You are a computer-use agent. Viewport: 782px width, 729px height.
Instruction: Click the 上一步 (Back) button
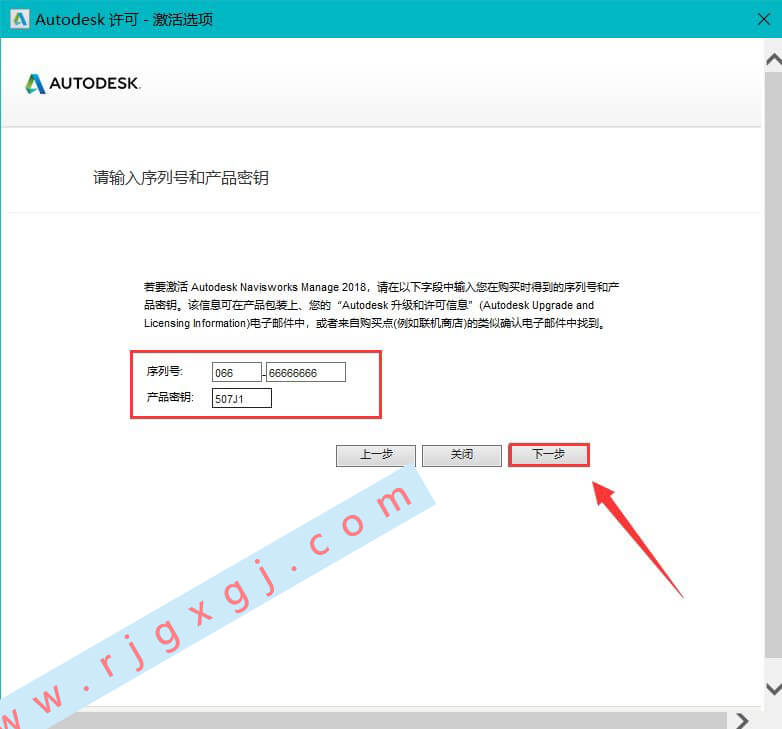pyautogui.click(x=376, y=455)
